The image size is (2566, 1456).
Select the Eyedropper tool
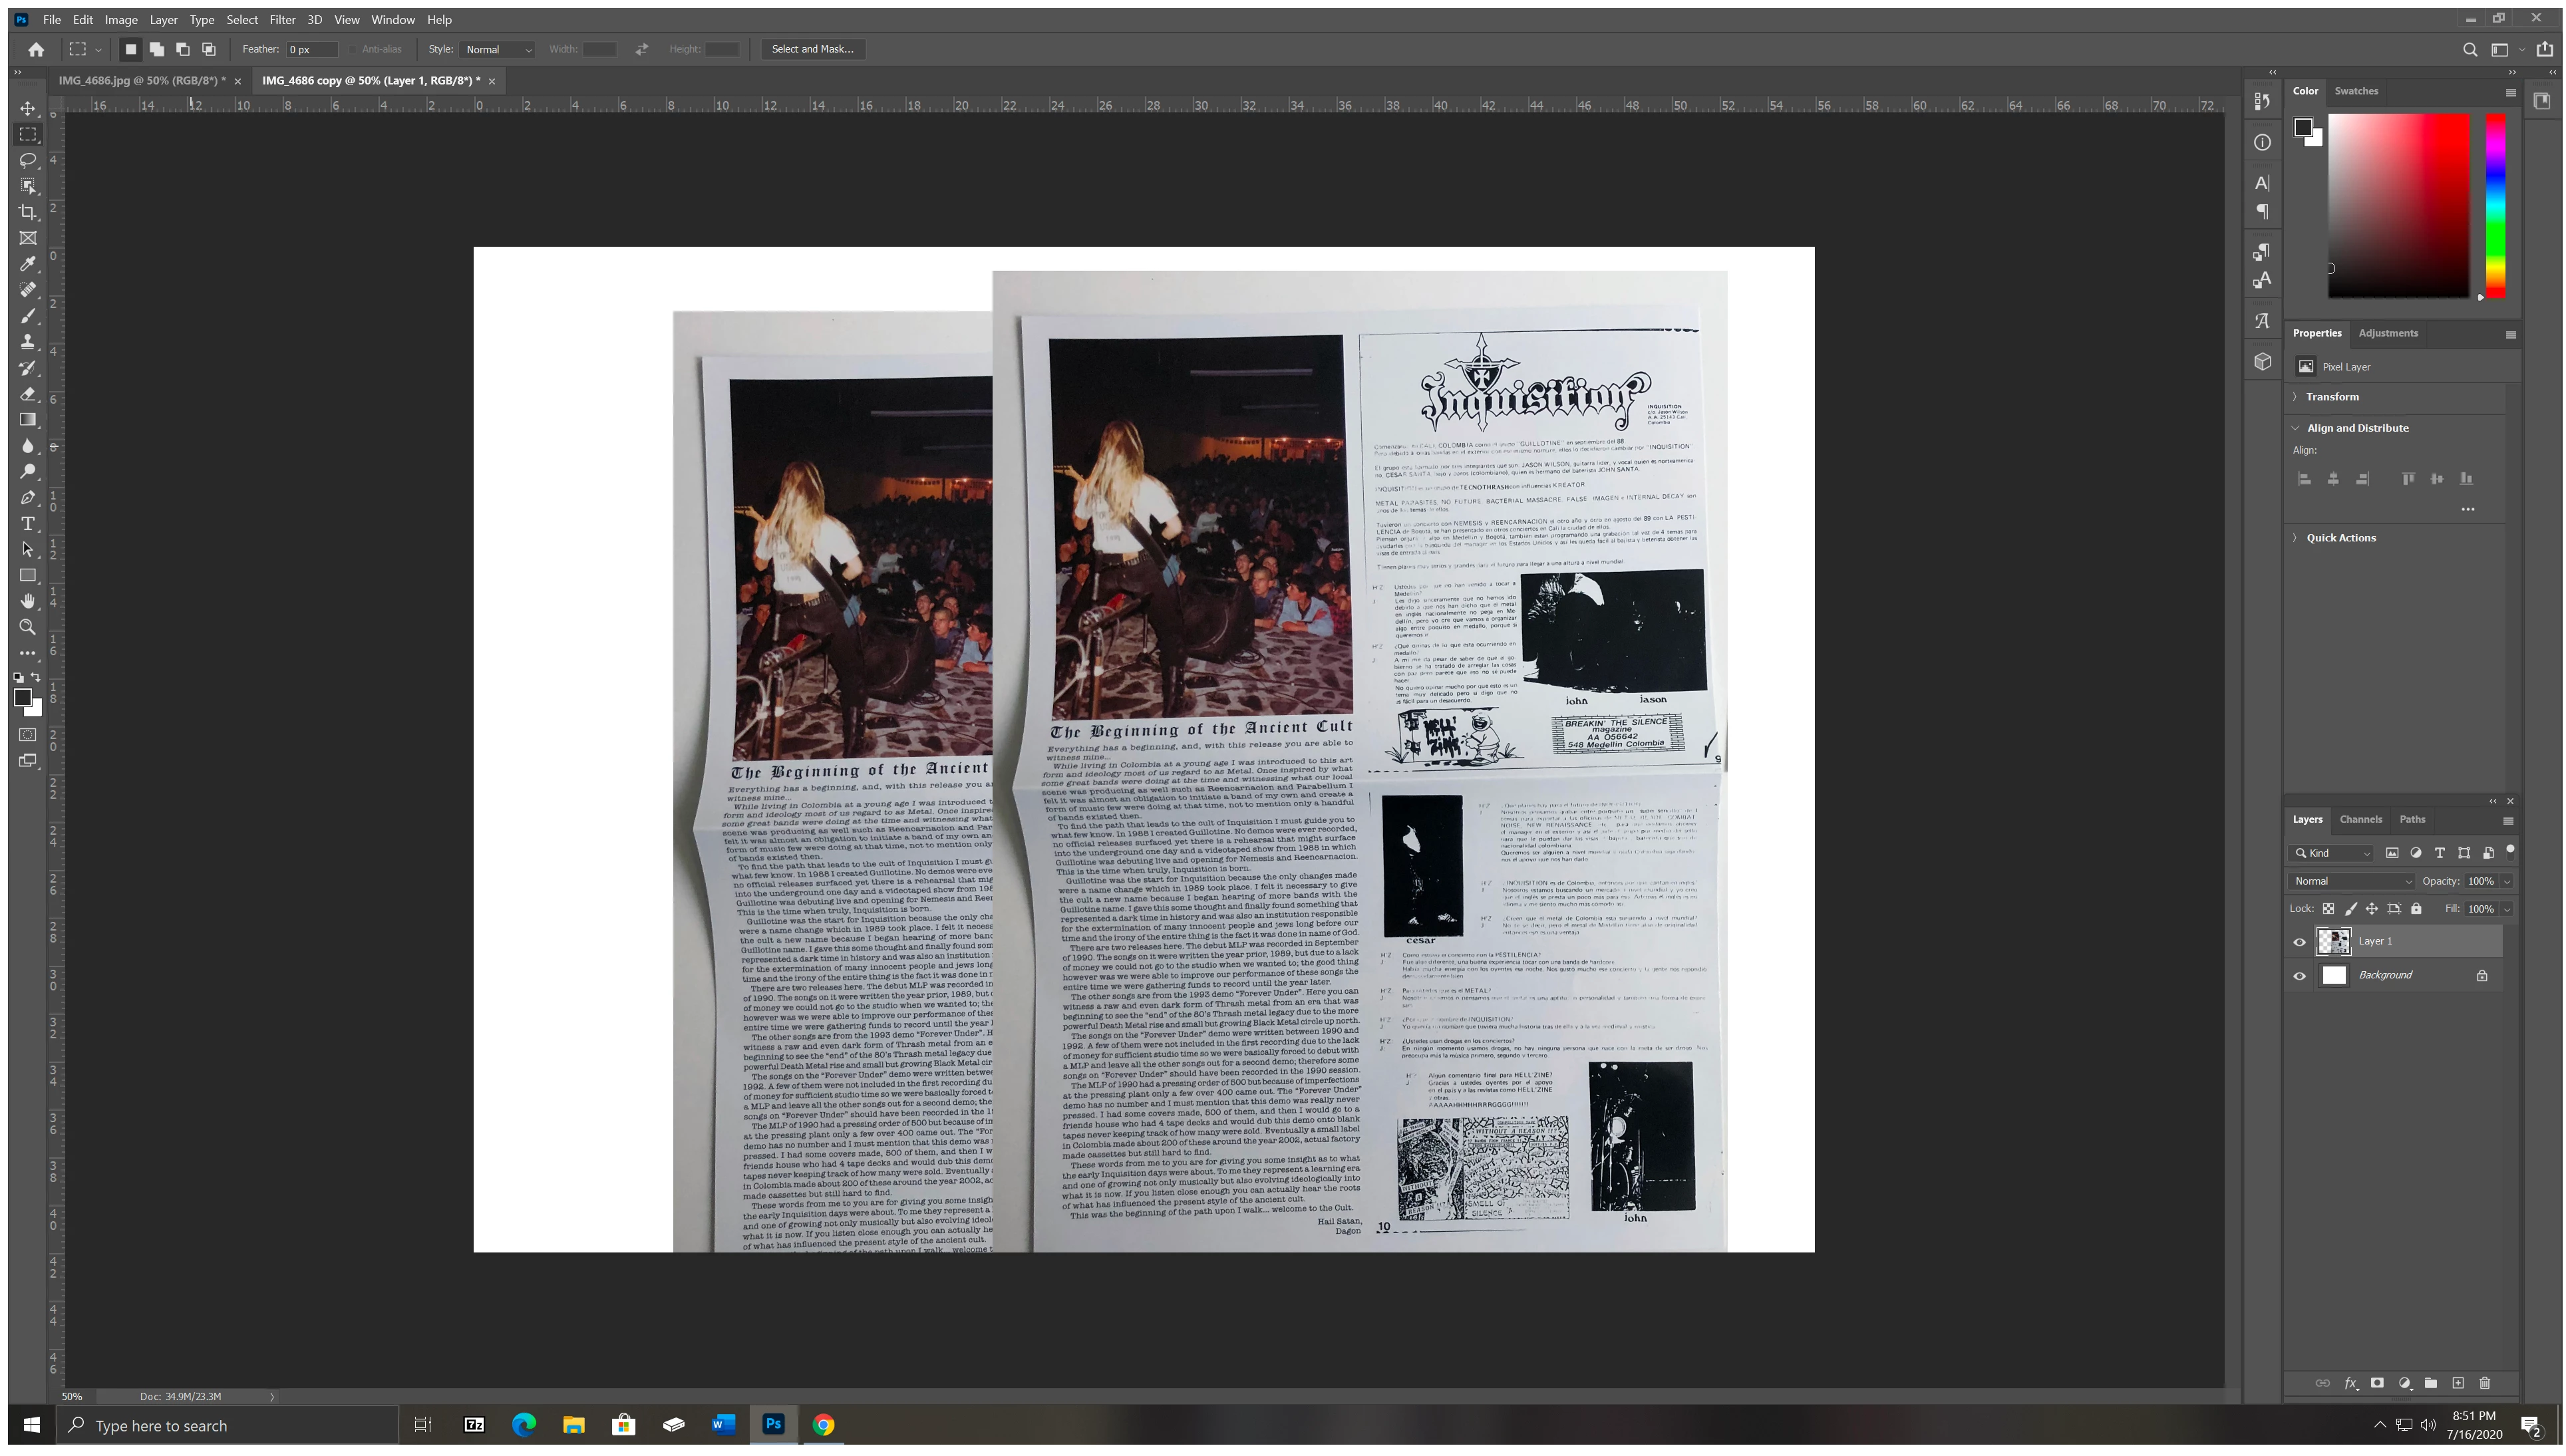tap(28, 264)
